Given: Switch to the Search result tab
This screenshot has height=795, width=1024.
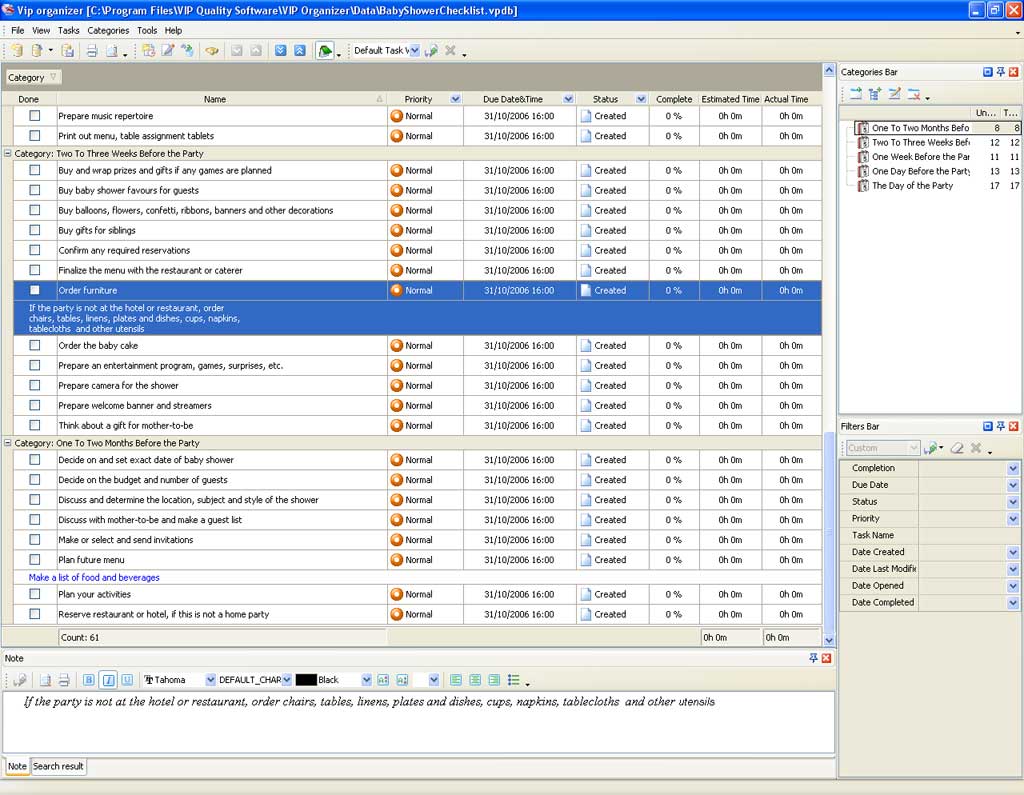Looking at the screenshot, I should [58, 767].
